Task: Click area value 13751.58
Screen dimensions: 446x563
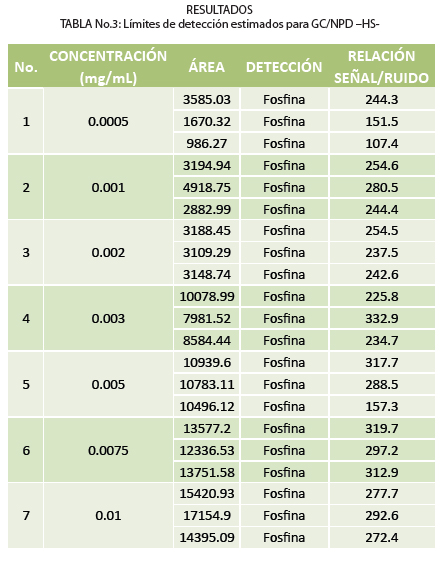Action: click(207, 473)
